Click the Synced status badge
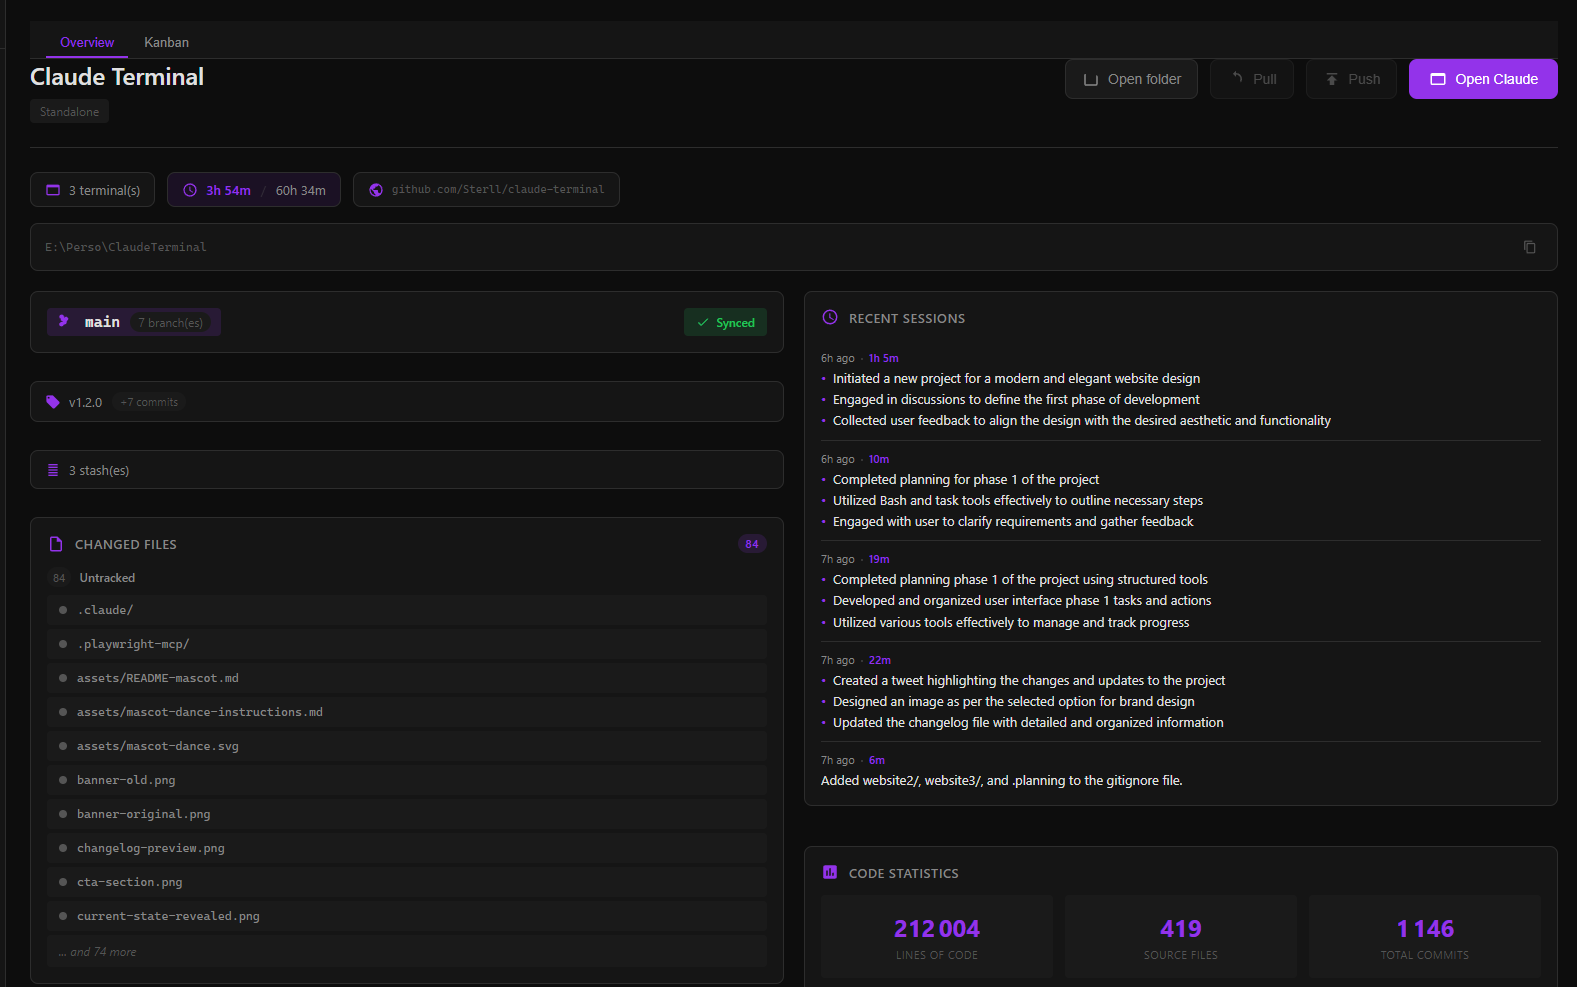Screen dimensions: 1577x987 point(726,322)
